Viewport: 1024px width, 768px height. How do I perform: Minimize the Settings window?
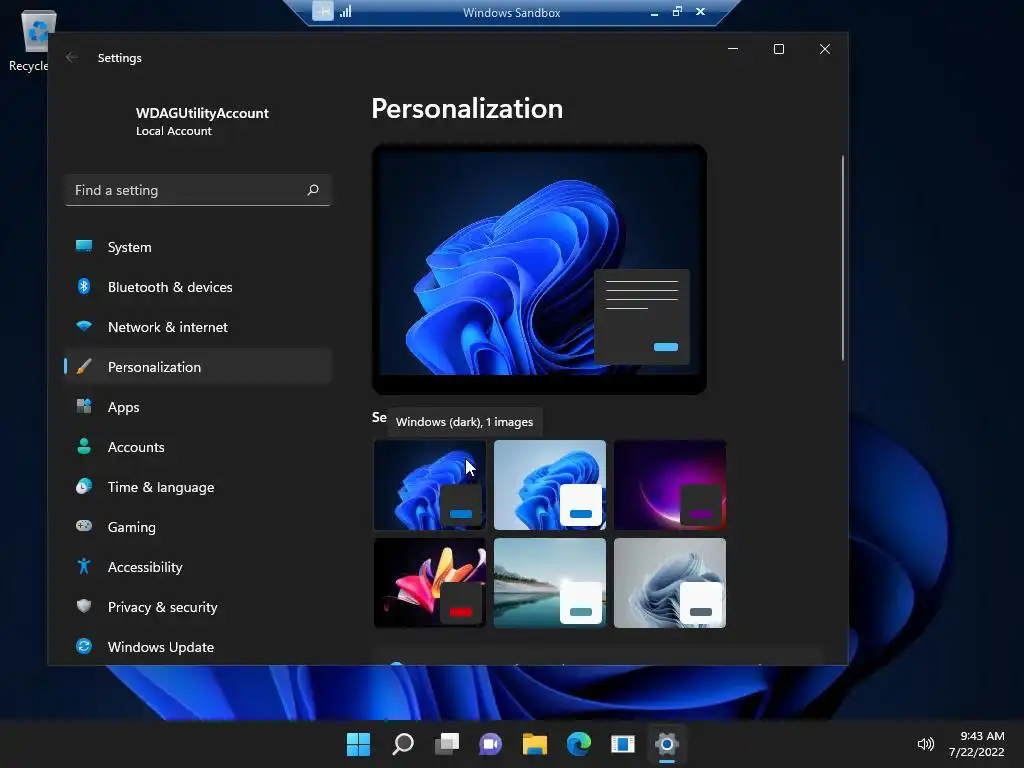tap(733, 49)
